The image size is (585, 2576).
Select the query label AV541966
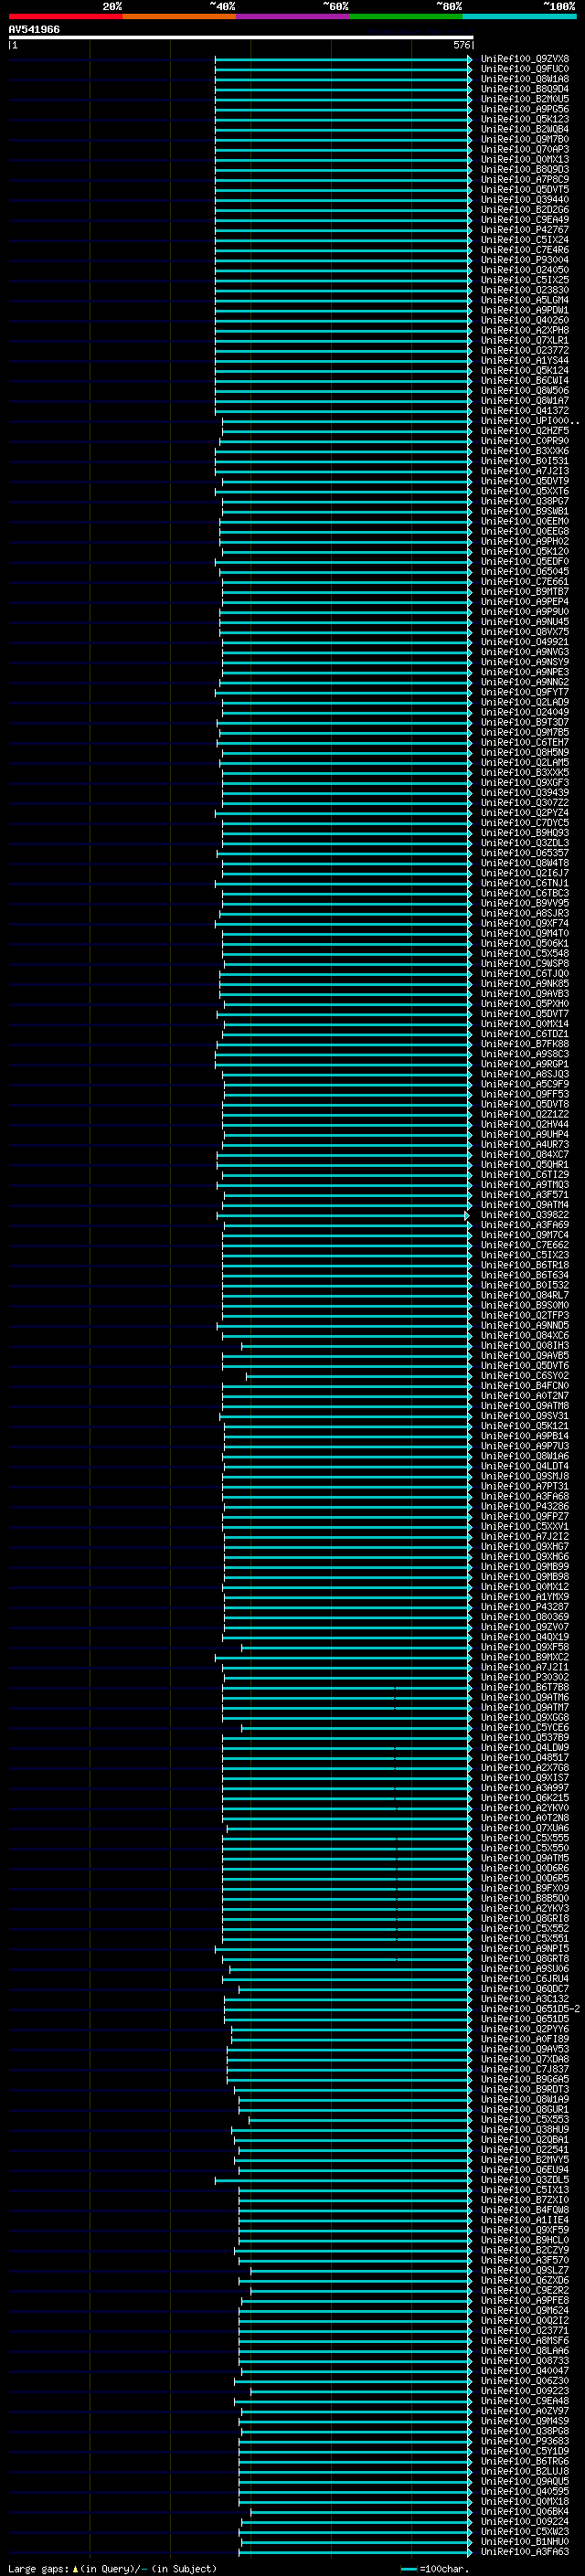click(34, 29)
